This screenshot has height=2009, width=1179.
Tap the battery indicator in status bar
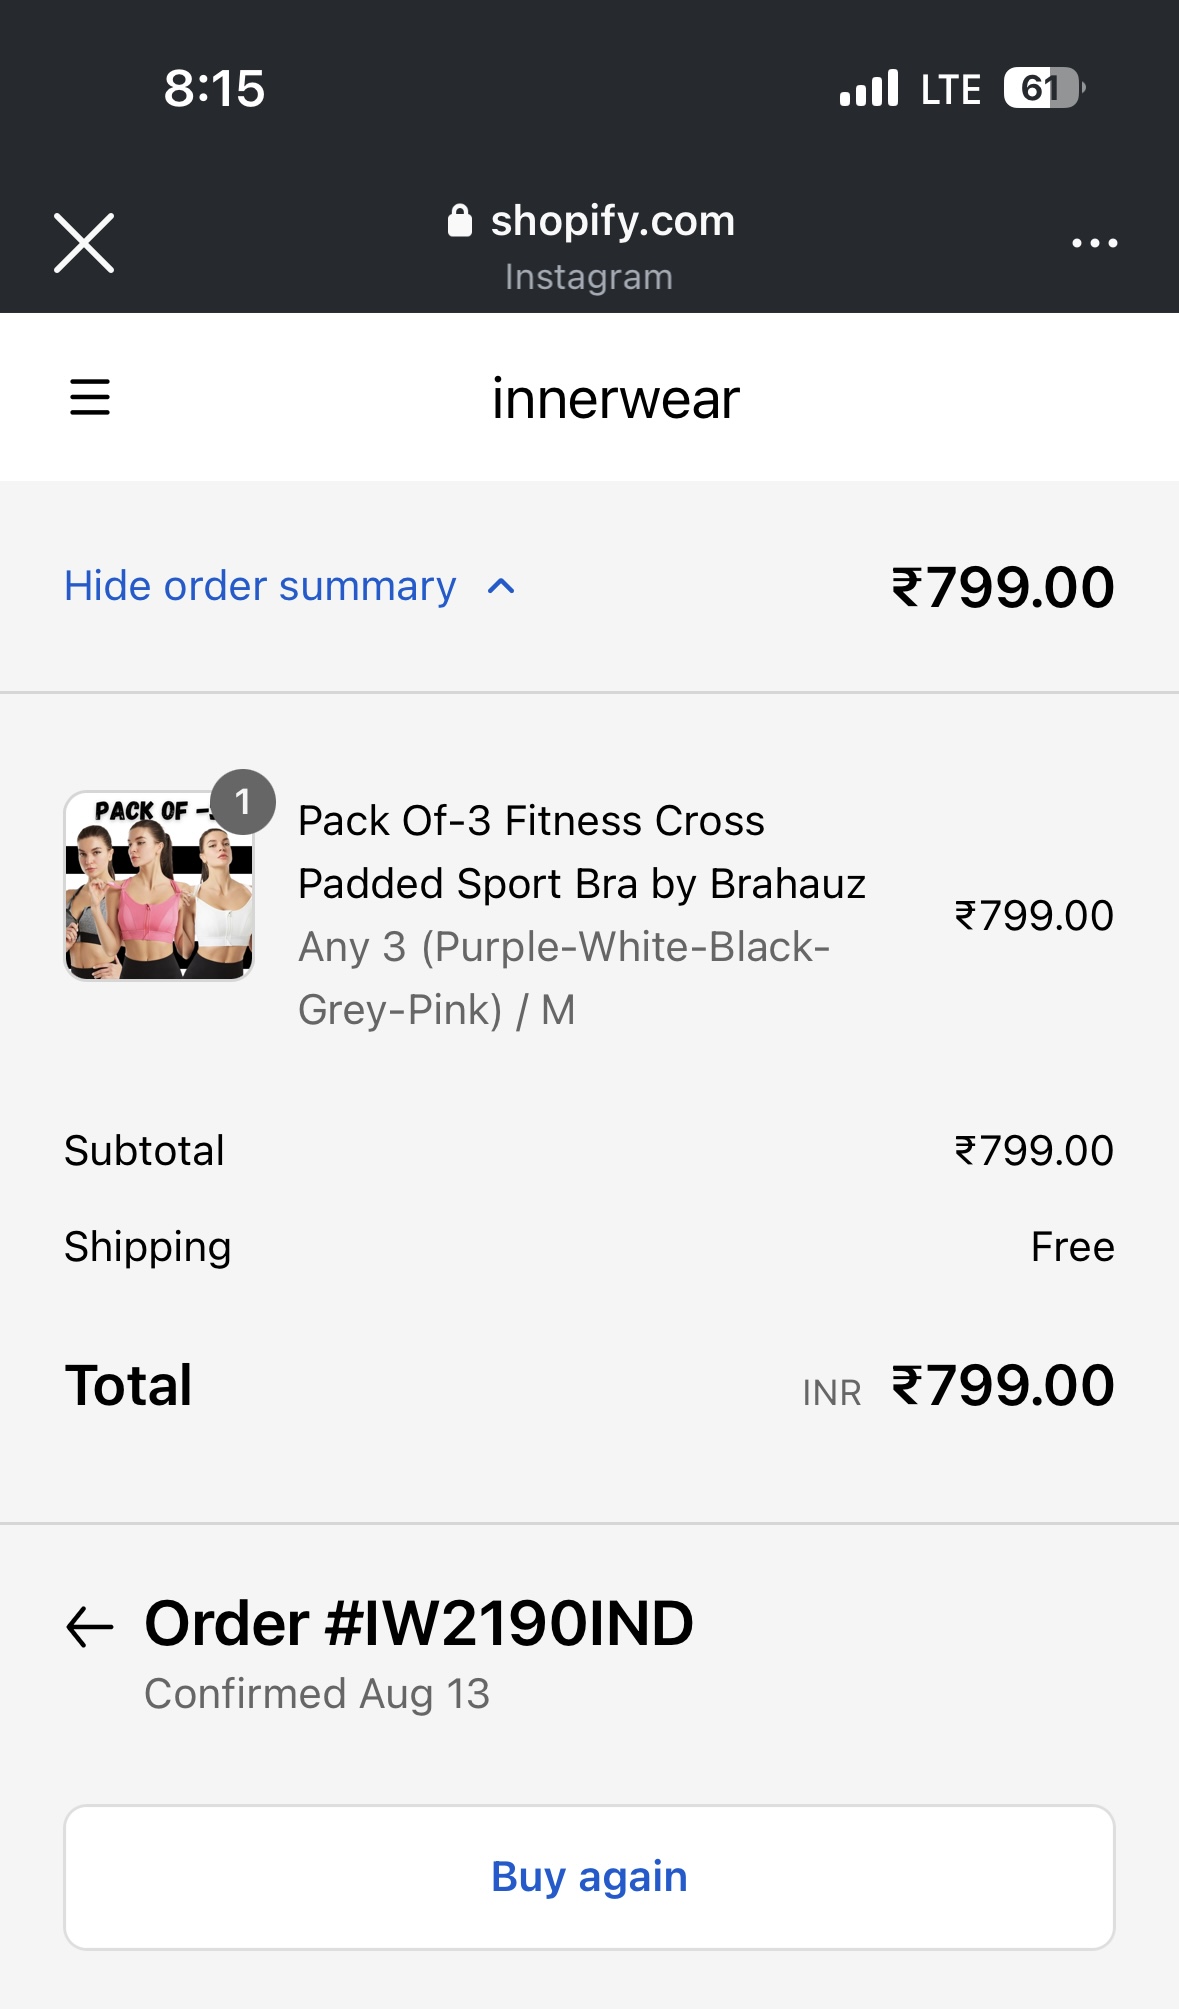pyautogui.click(x=1043, y=88)
